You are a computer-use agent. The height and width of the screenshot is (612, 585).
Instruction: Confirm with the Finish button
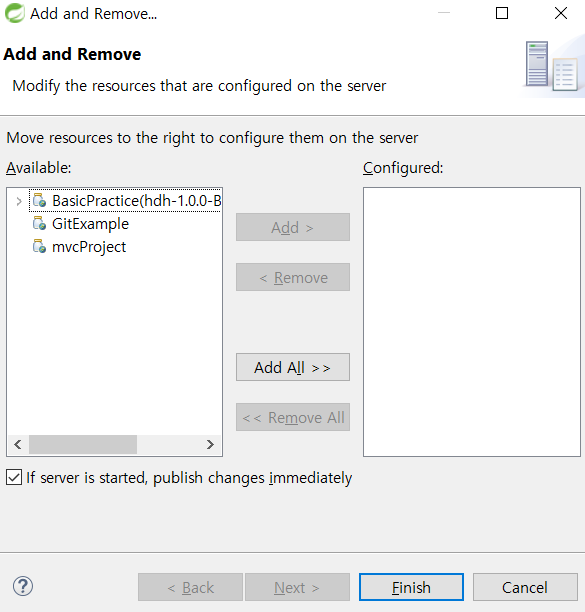click(411, 587)
